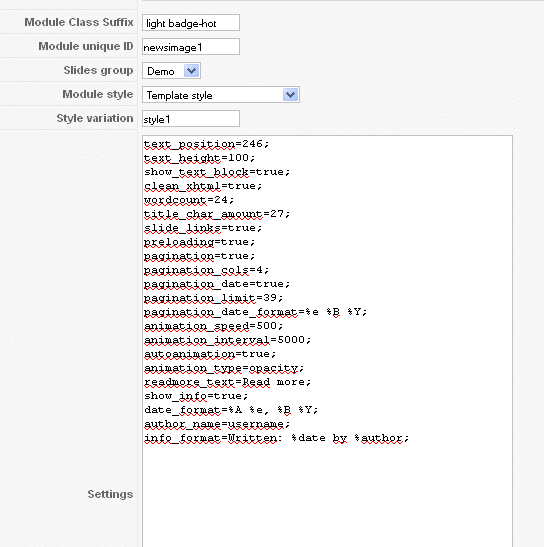544x547 pixels.
Task: Click the Style variation field containing style1
Action: 191,119
